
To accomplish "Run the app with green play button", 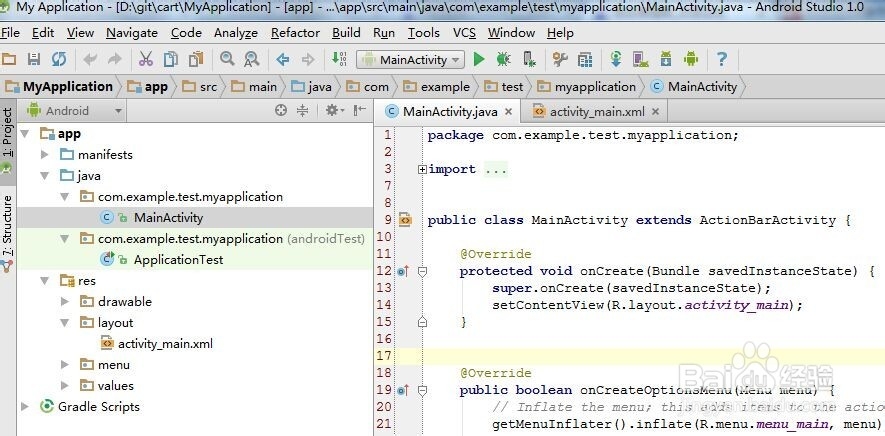I will click(479, 59).
